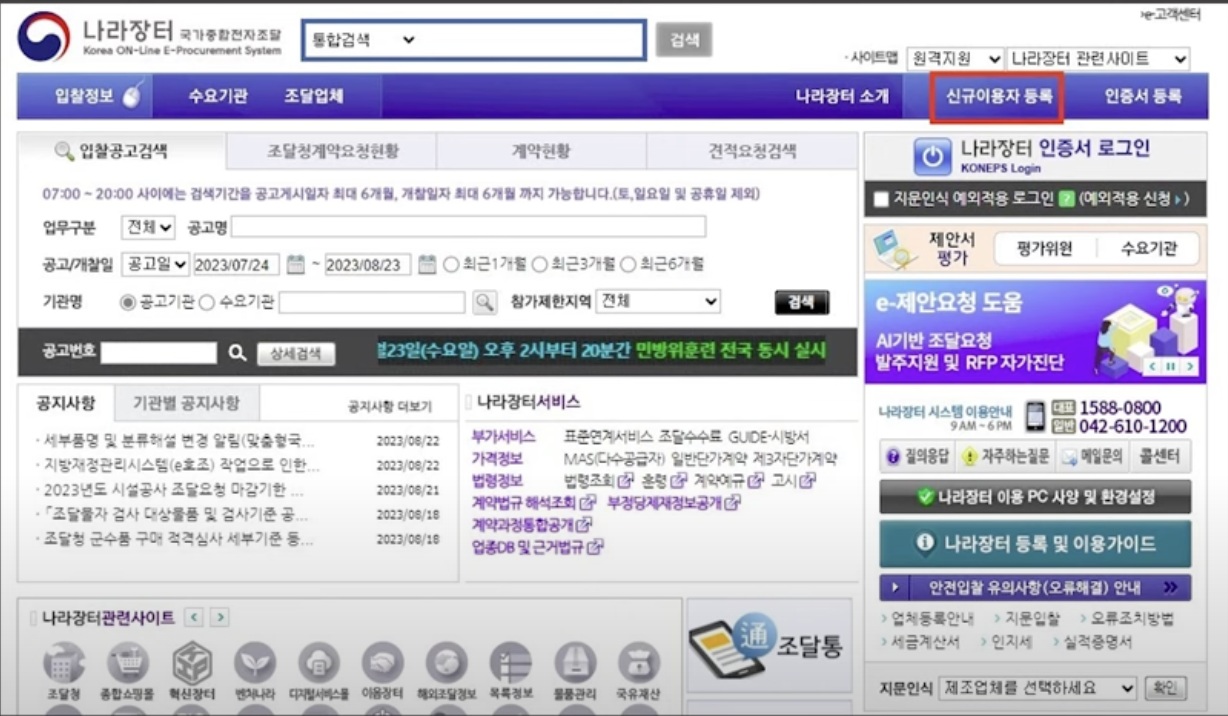Viewport: 1228px width, 716px height.
Task: Open 나라장터 이용 PC 사양 및 환경설정
Action: 1035,496
